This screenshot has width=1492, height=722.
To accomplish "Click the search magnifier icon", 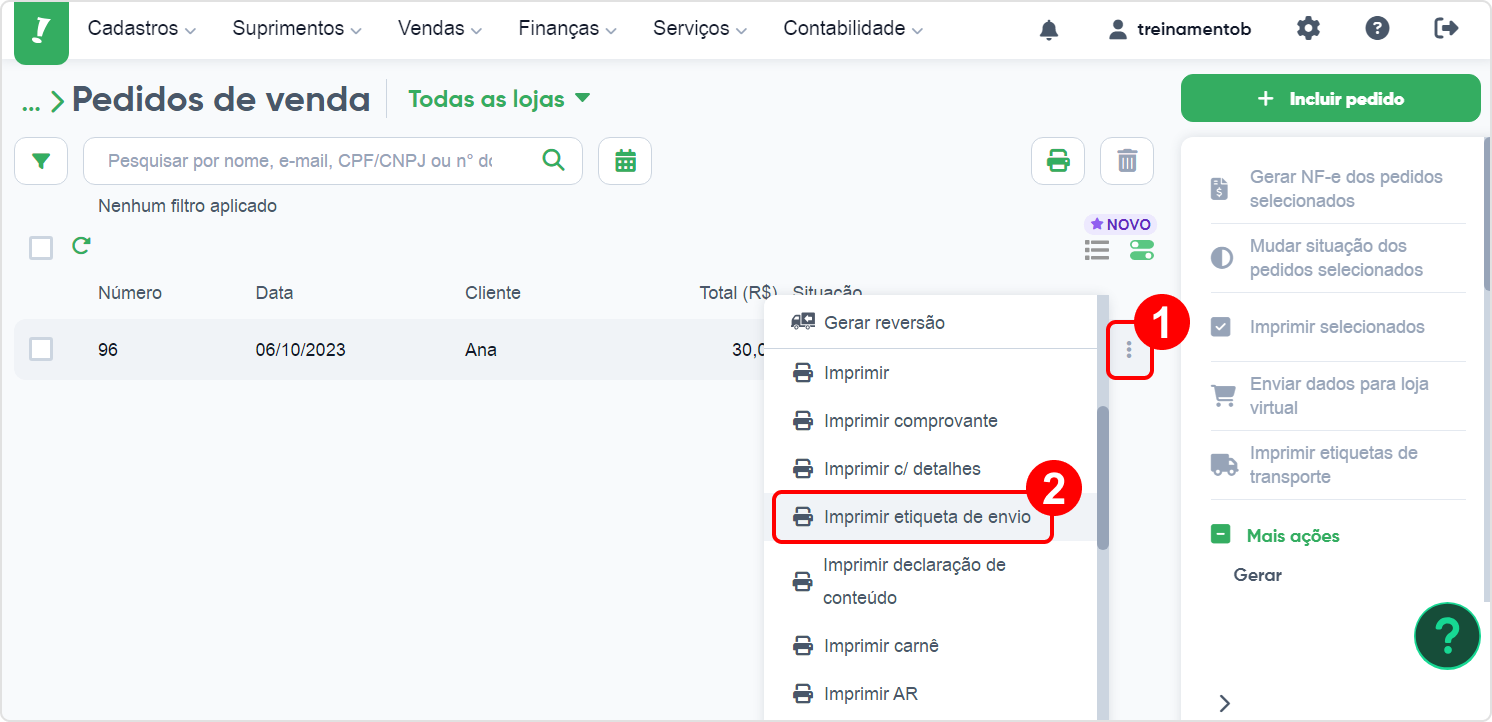I will coord(553,160).
